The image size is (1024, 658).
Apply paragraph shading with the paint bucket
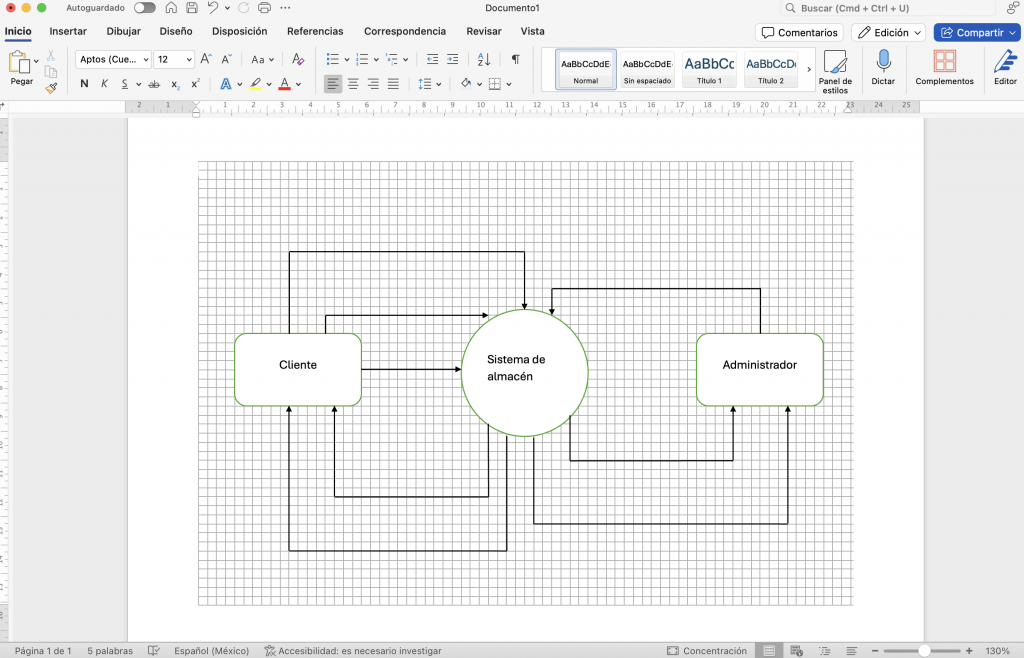pos(466,84)
